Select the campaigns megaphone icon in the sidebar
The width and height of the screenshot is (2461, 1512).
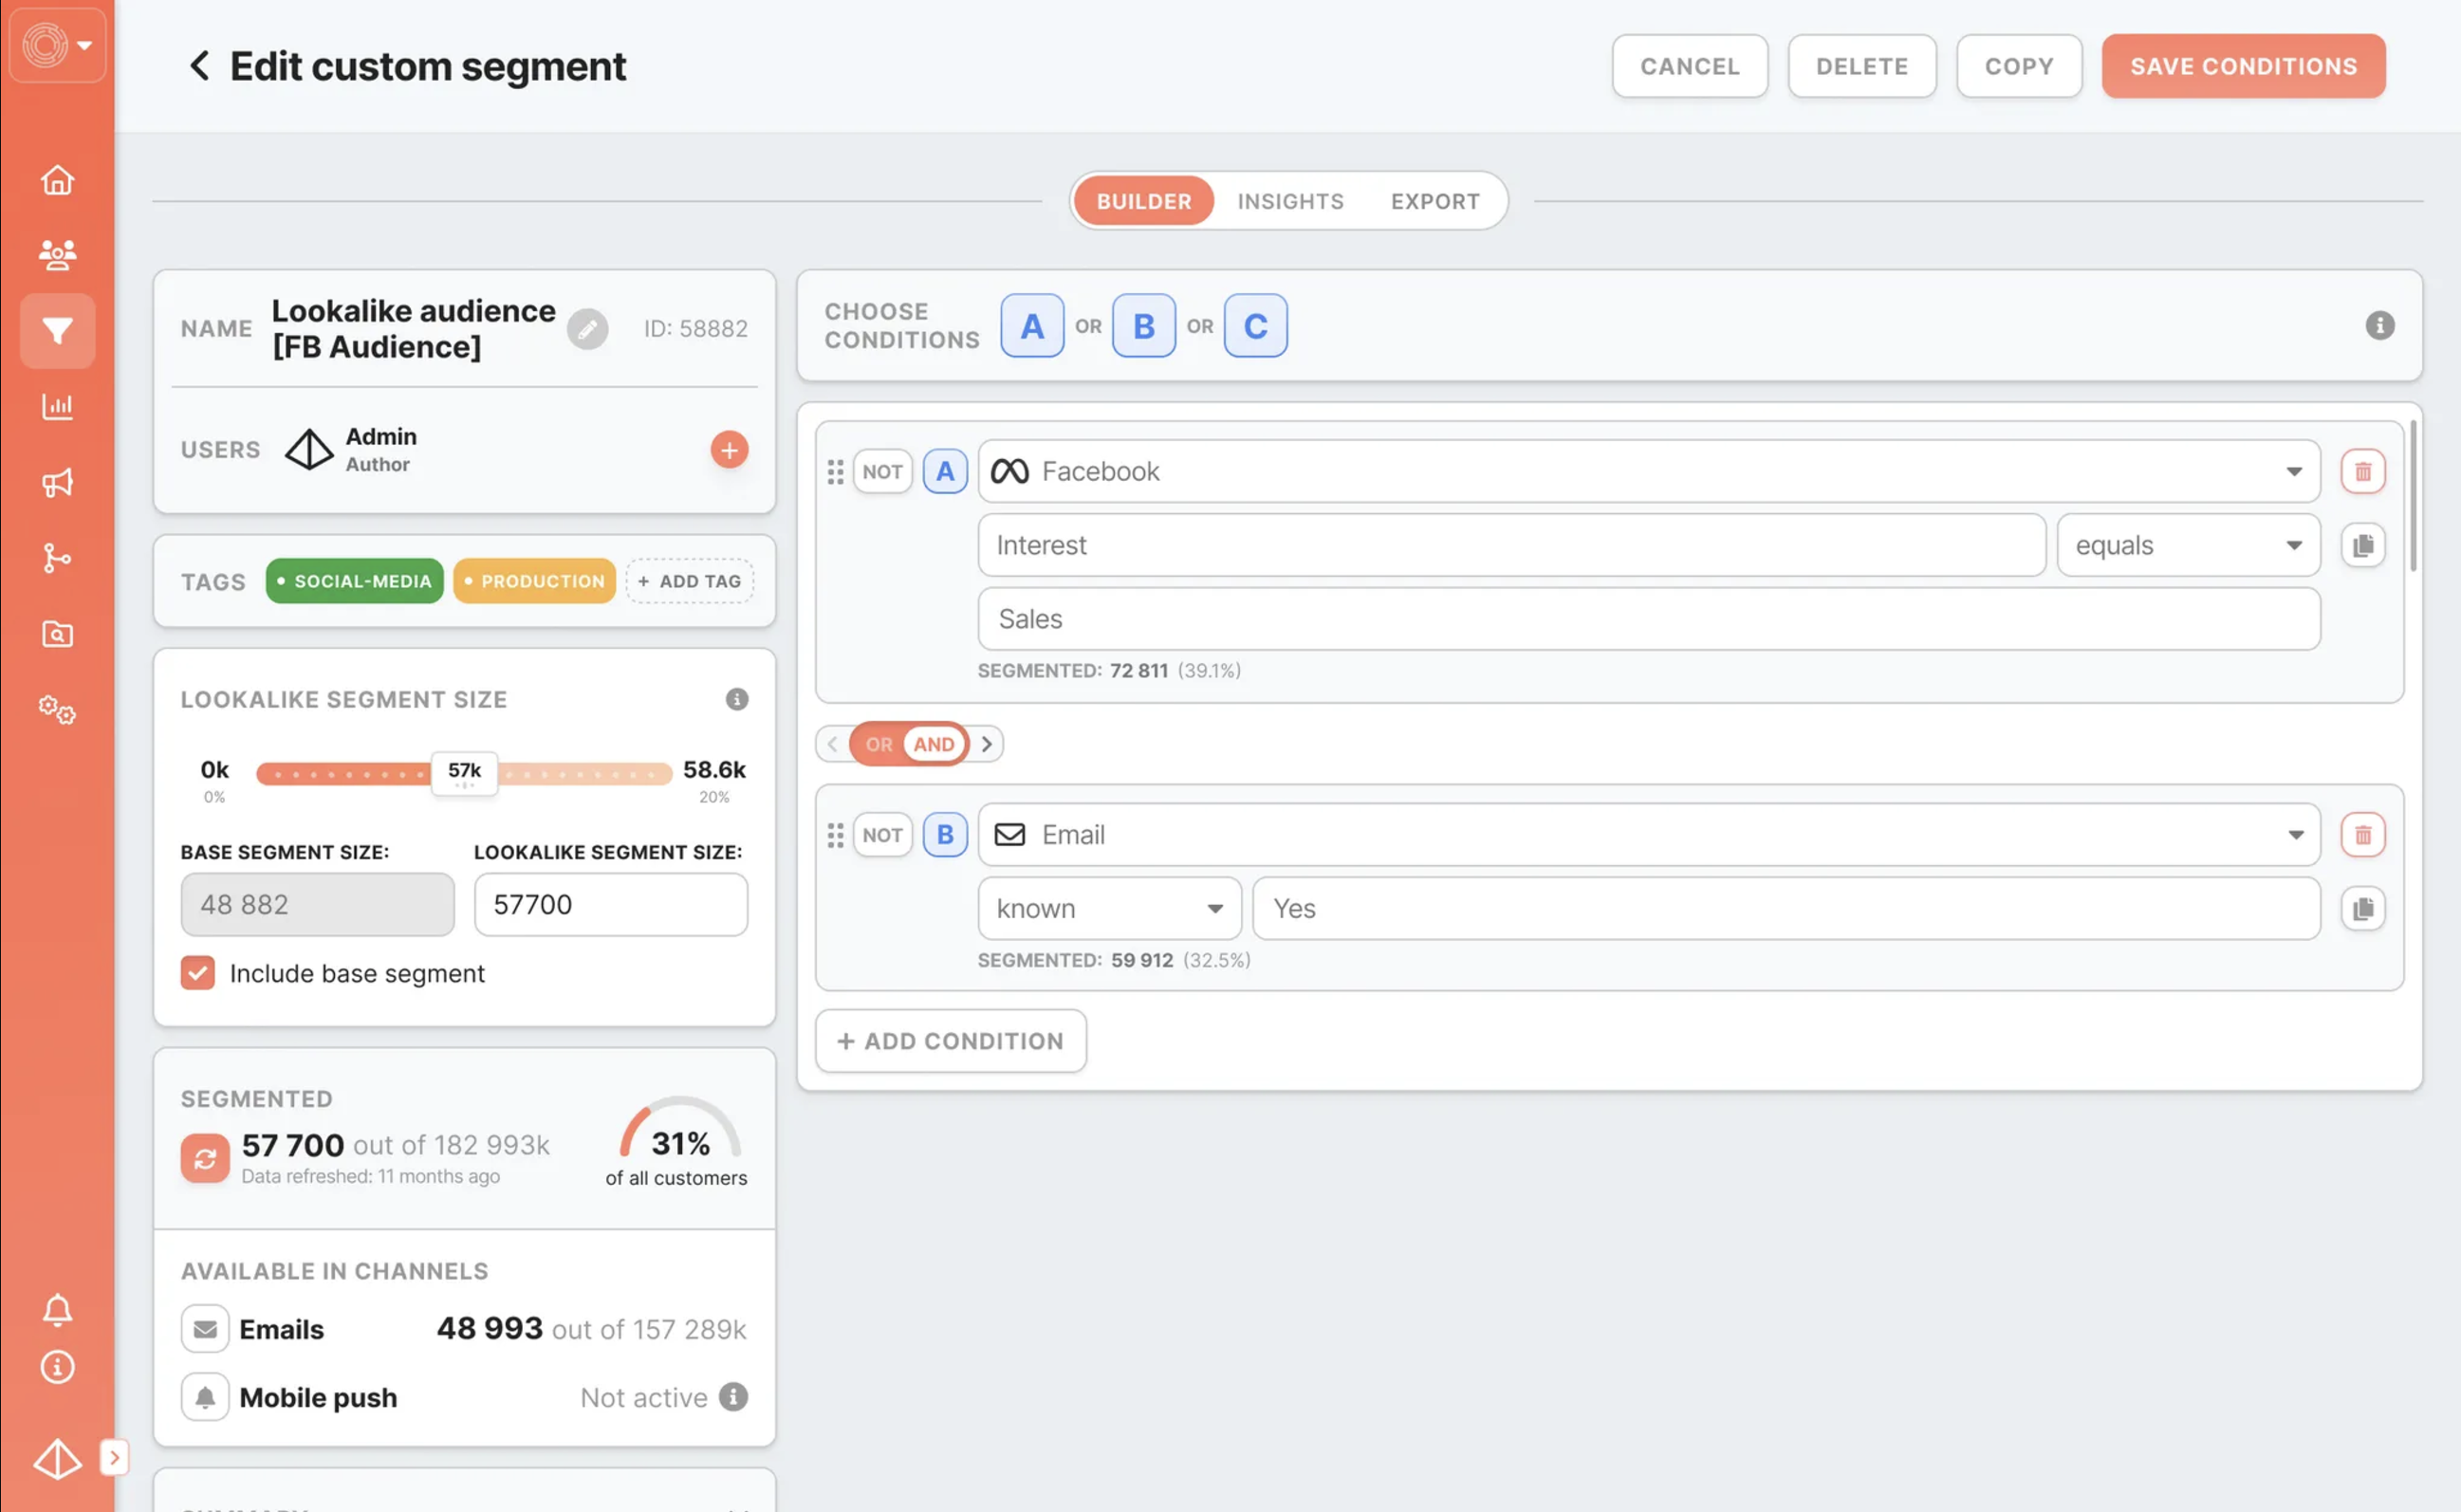click(57, 482)
